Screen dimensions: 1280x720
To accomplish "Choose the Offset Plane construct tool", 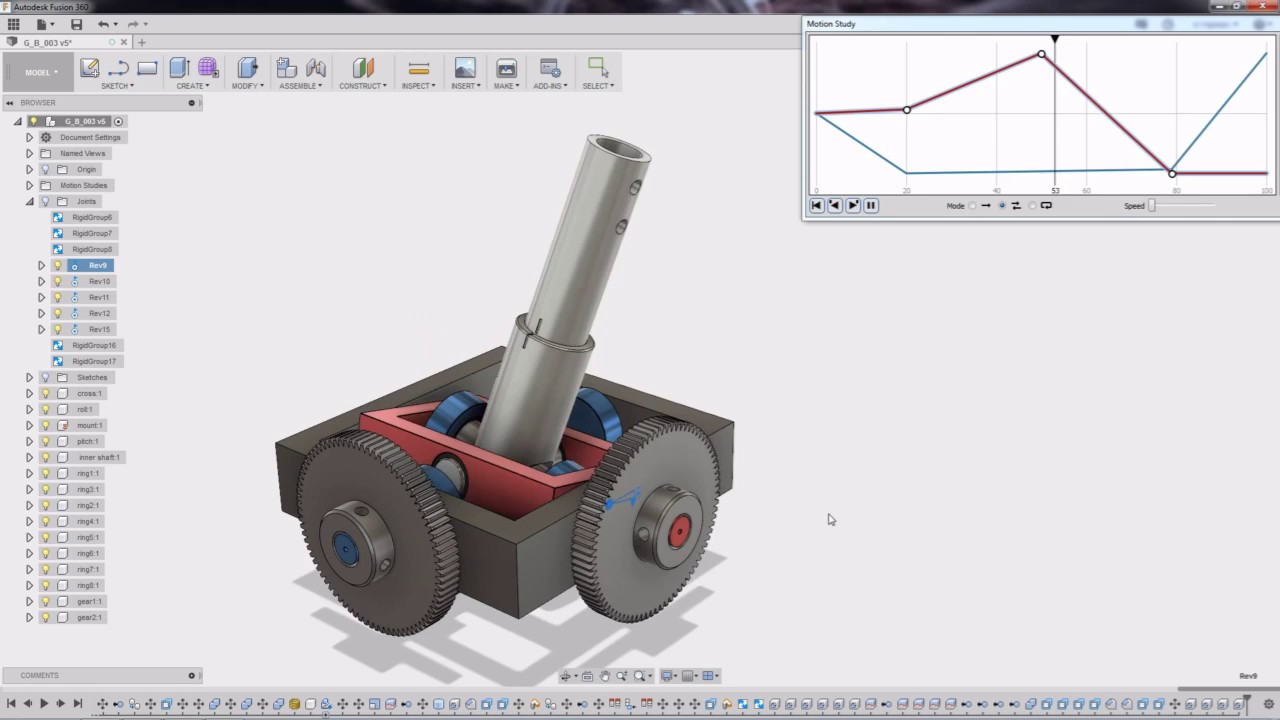I will point(363,68).
